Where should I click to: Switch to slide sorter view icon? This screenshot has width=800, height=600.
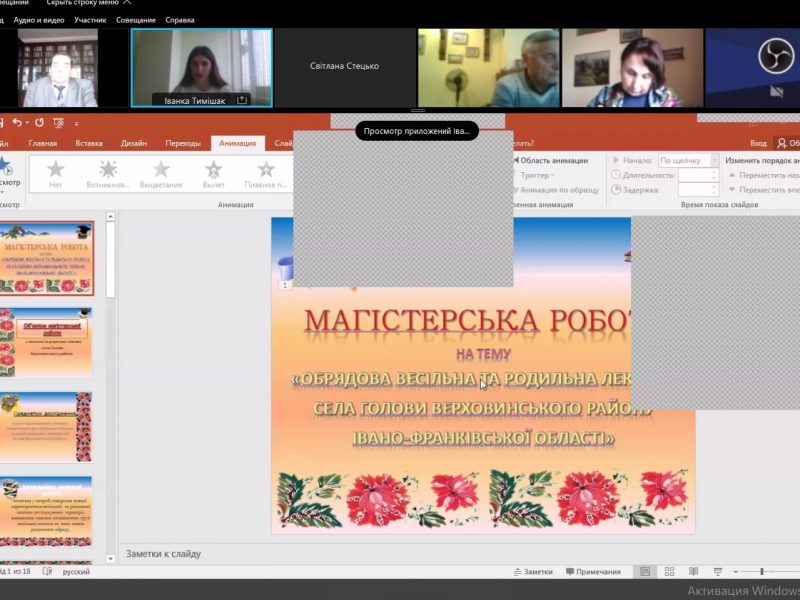669,572
